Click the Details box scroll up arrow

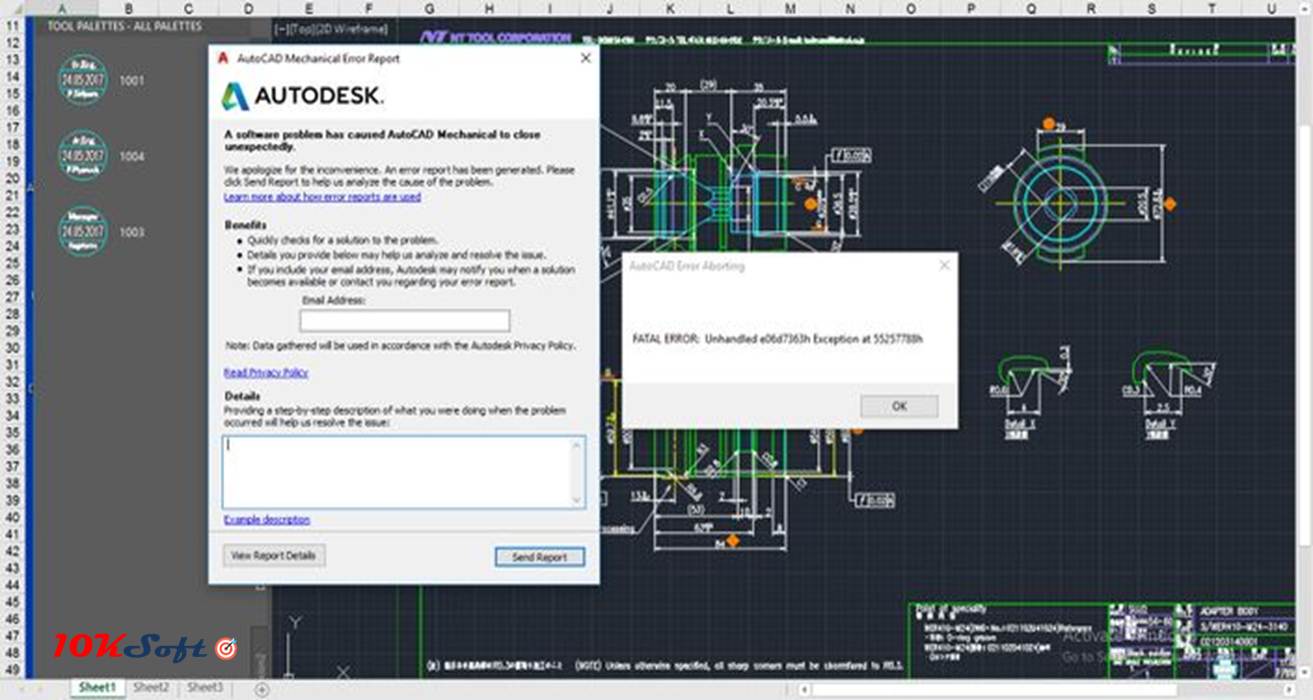point(577,445)
